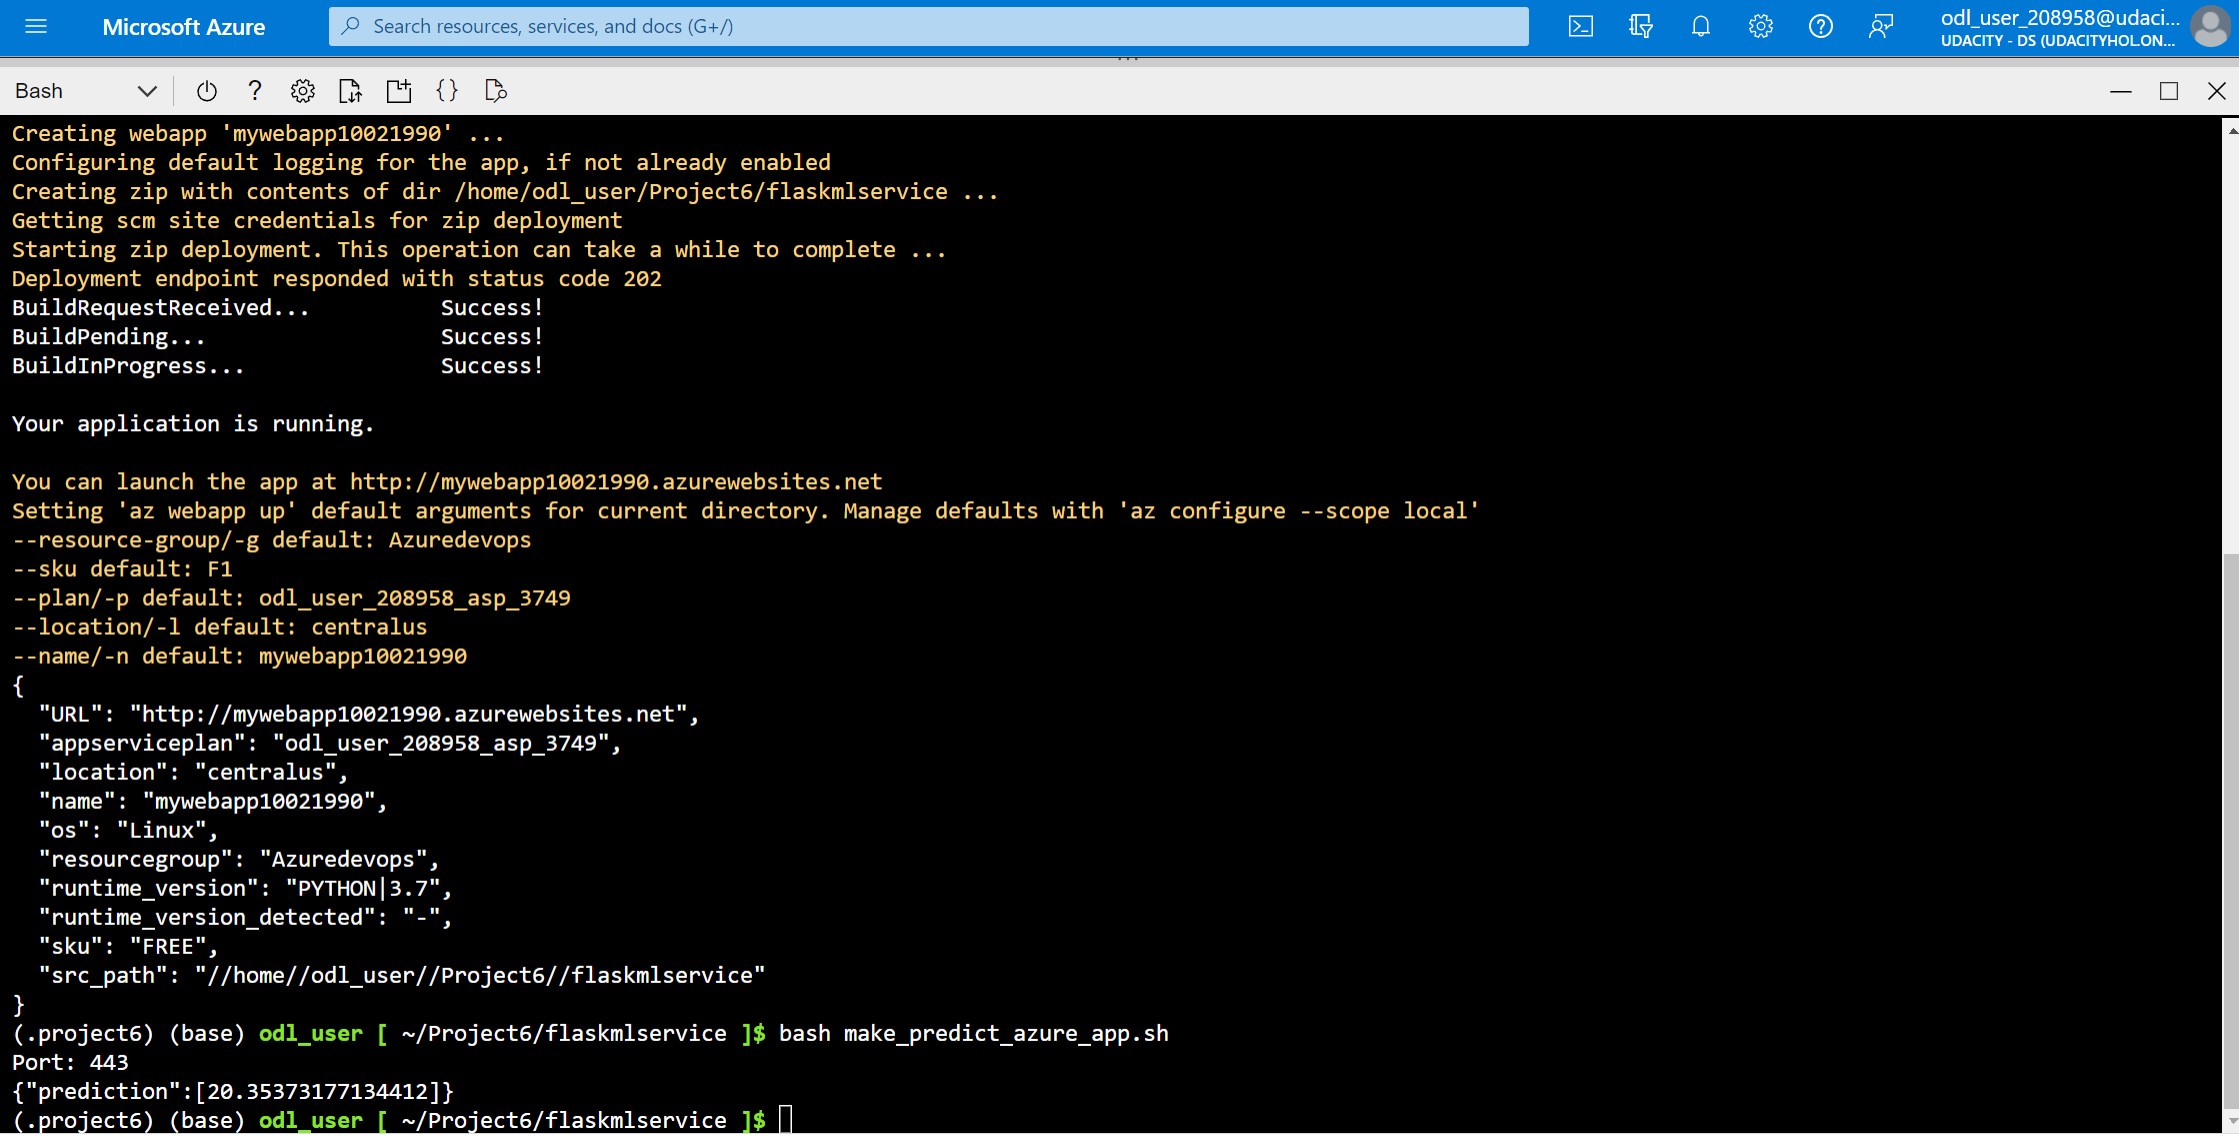Viewport: 2239px width, 1138px height.
Task: Open the portal hamburger menu
Action: pos(35,27)
